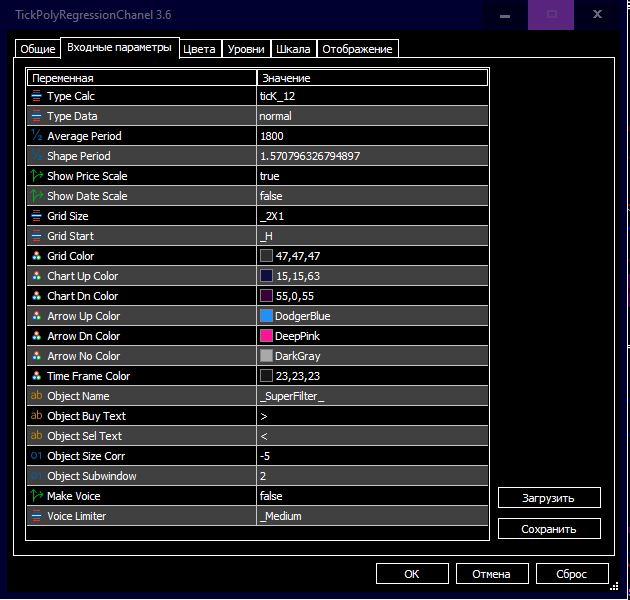The image size is (630, 600).
Task: Click the OK button
Action: (412, 573)
